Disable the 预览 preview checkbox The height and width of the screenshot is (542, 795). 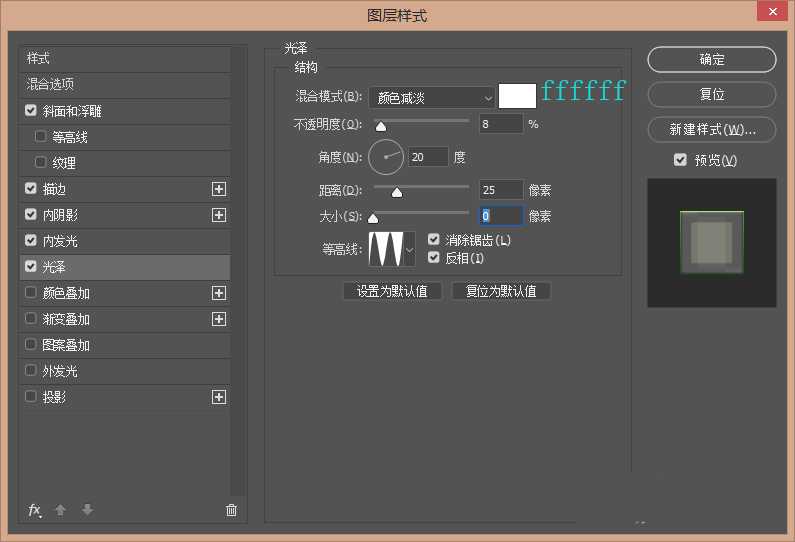[681, 160]
